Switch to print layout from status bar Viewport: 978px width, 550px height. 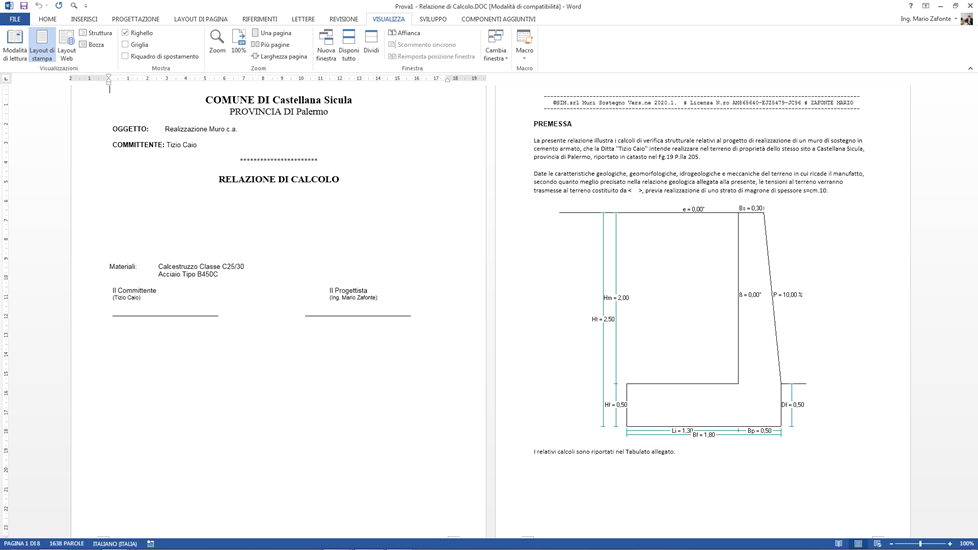[x=858, y=544]
